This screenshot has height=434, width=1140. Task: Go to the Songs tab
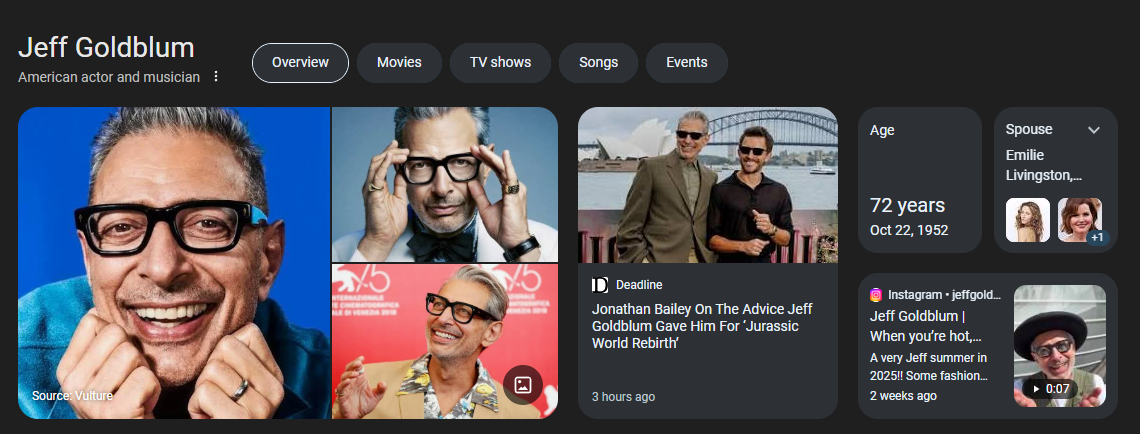tap(598, 63)
